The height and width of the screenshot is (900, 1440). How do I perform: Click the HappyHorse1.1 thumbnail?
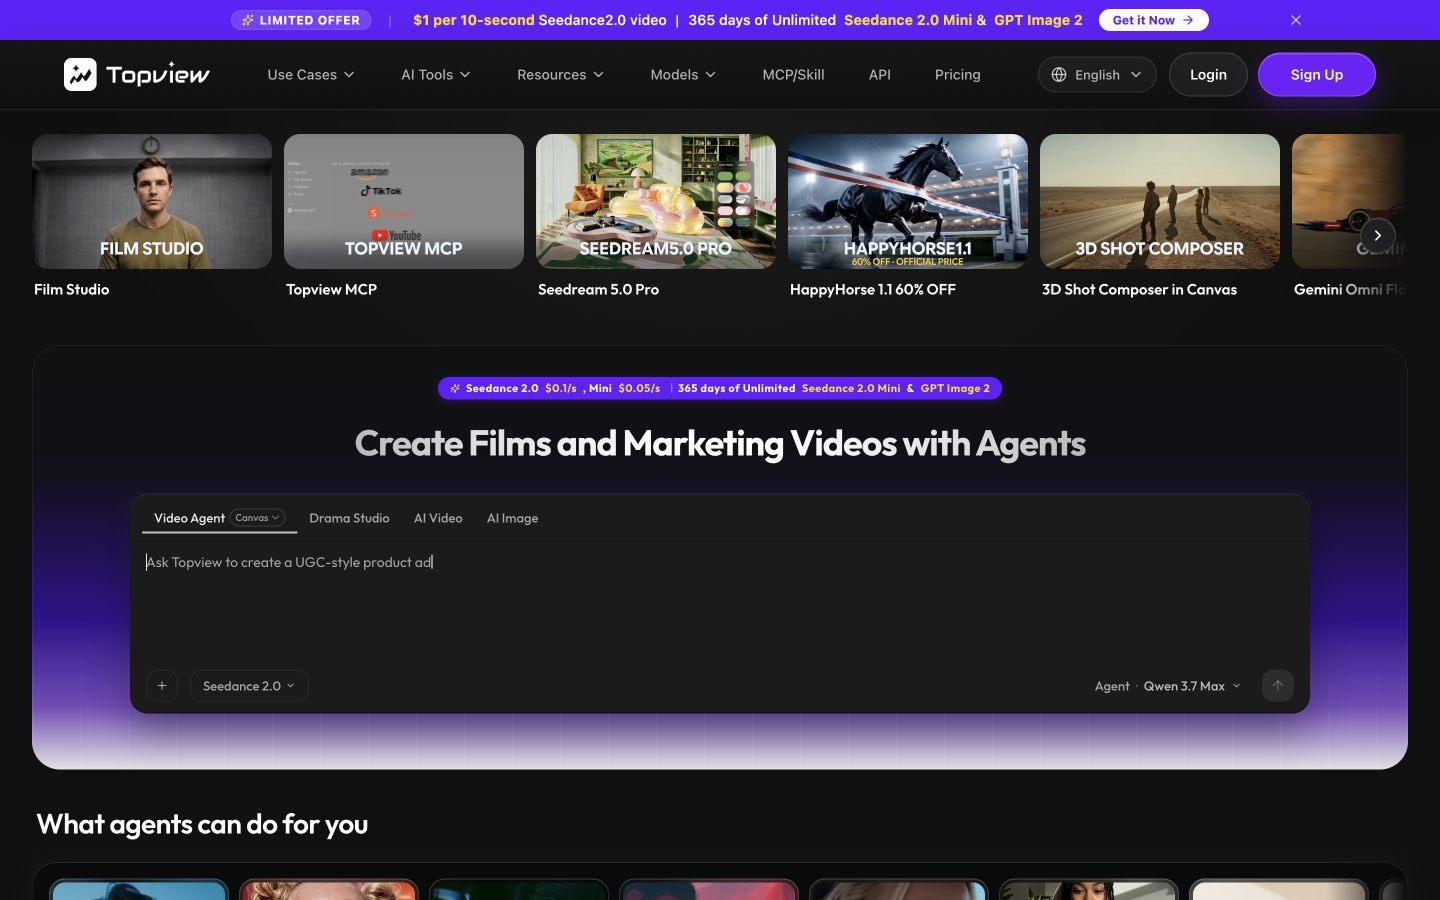tap(908, 201)
